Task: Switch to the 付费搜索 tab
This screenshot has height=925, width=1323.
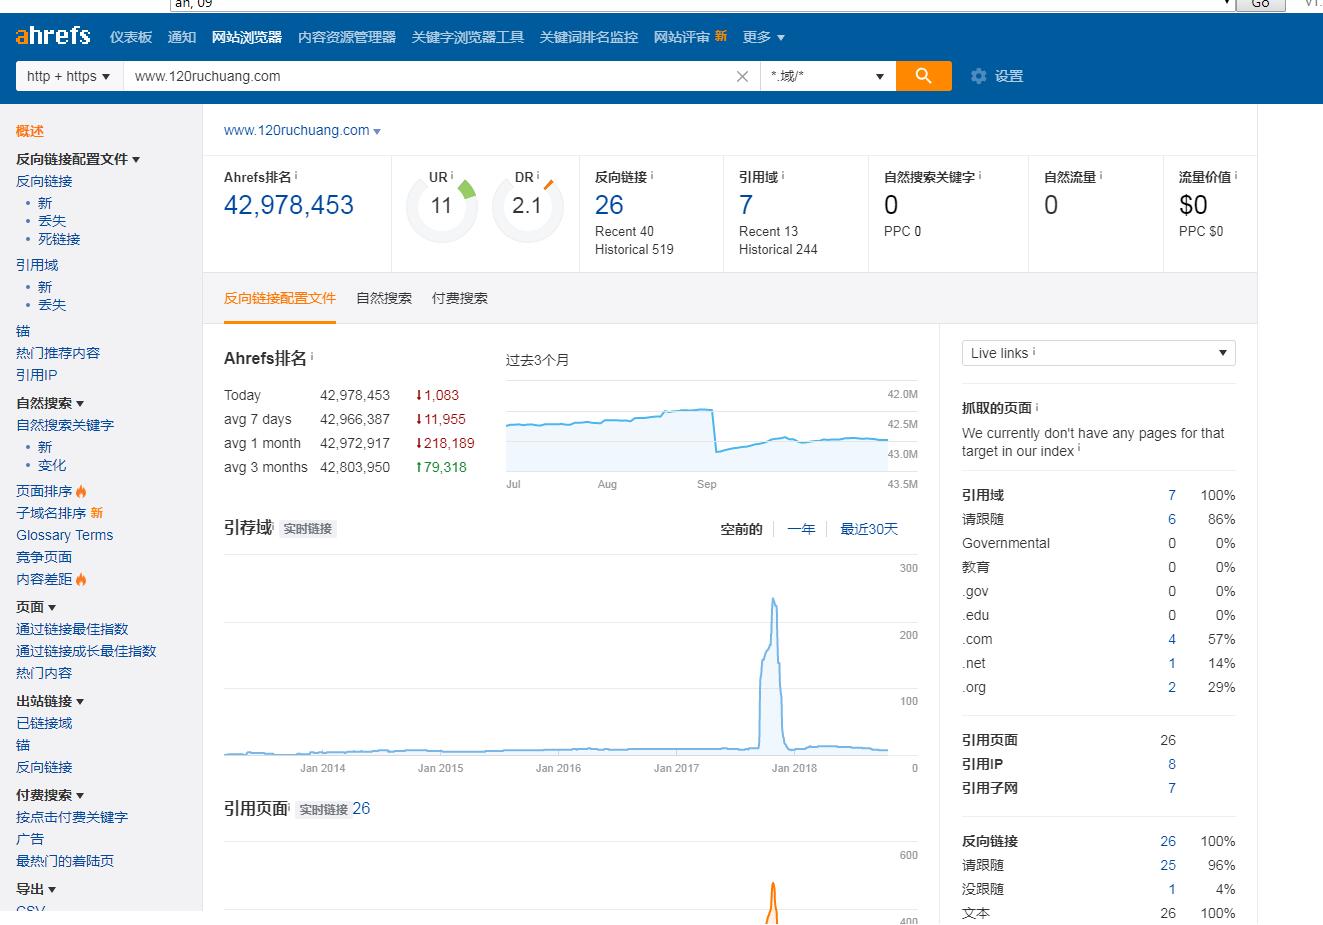Action: tap(460, 298)
